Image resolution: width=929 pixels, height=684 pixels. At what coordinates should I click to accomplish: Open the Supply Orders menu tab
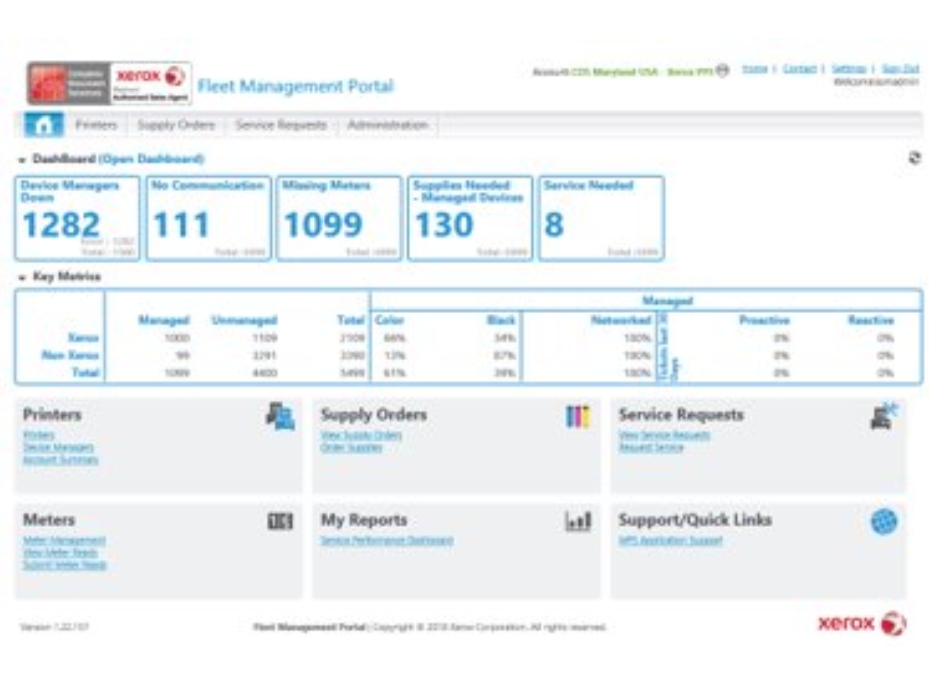[176, 124]
